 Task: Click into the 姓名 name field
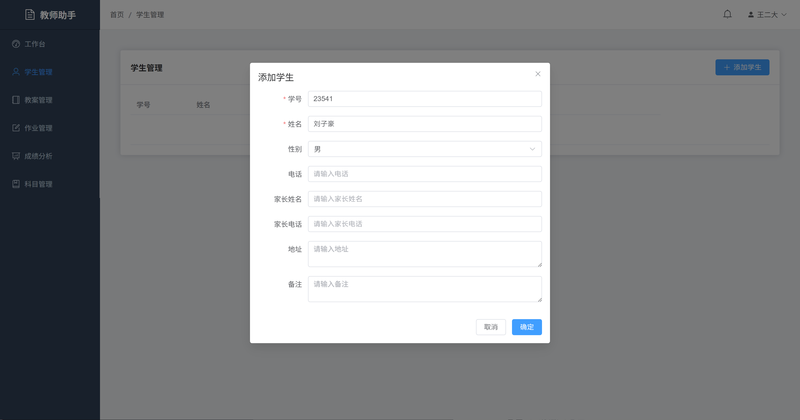coord(424,124)
